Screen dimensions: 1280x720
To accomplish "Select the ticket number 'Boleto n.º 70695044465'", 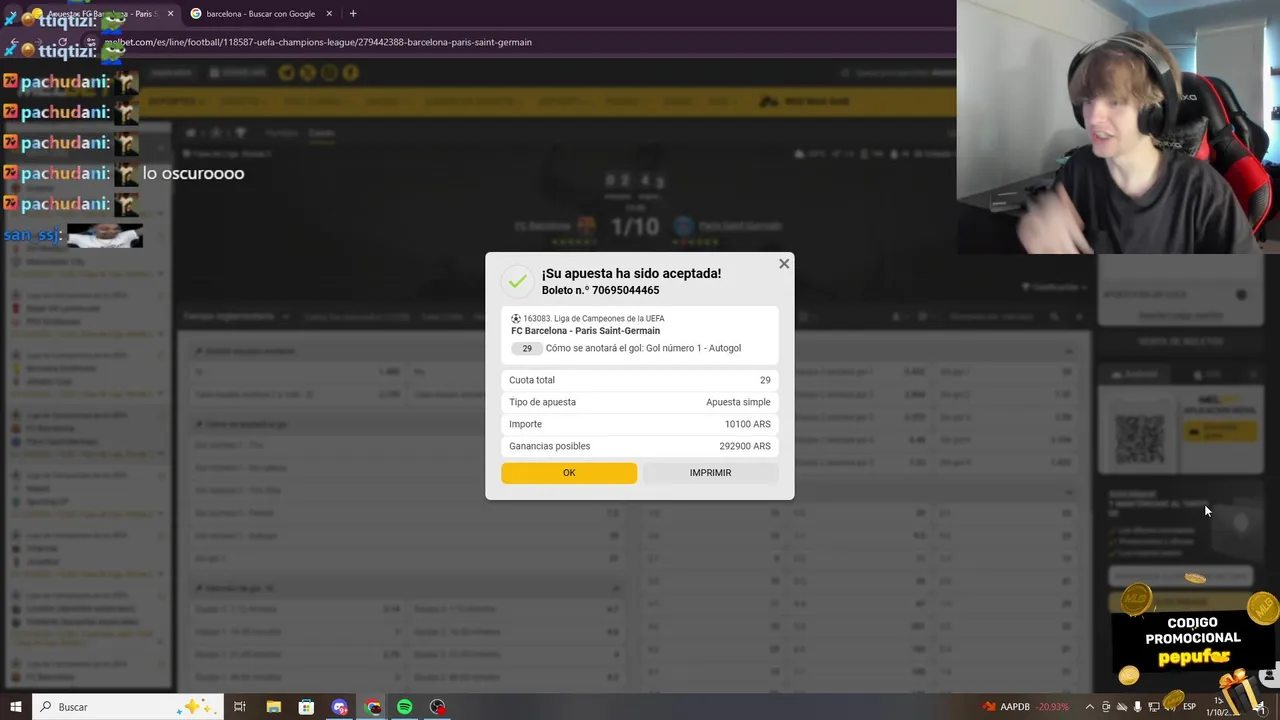I will 600,290.
